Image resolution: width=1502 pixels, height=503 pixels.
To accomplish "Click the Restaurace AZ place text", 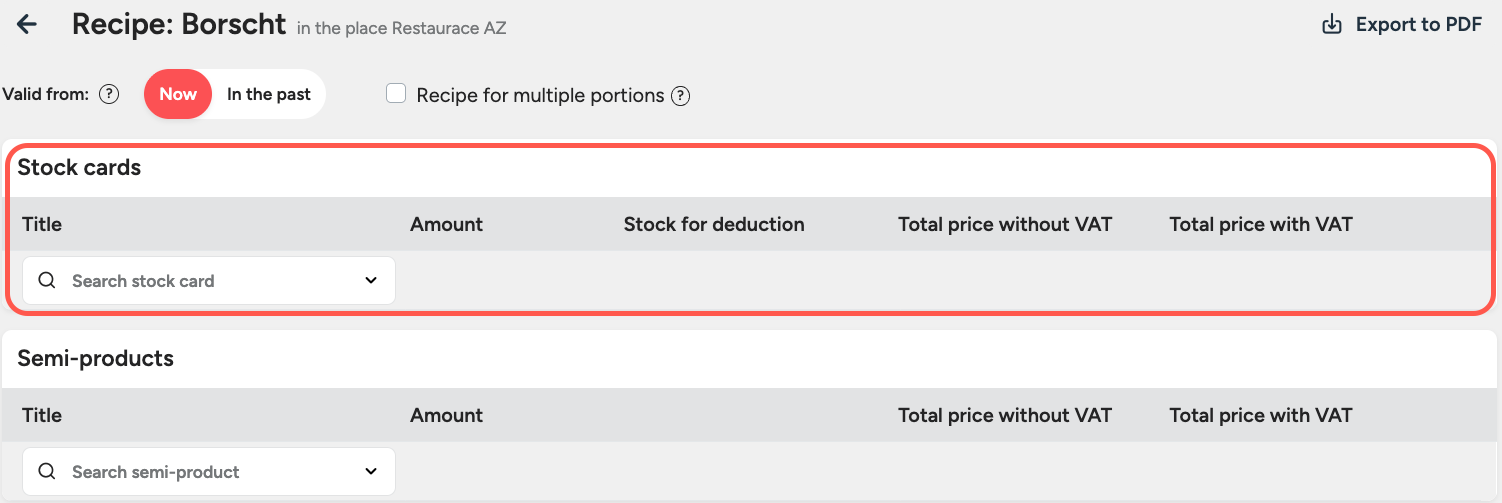I will [x=449, y=28].
